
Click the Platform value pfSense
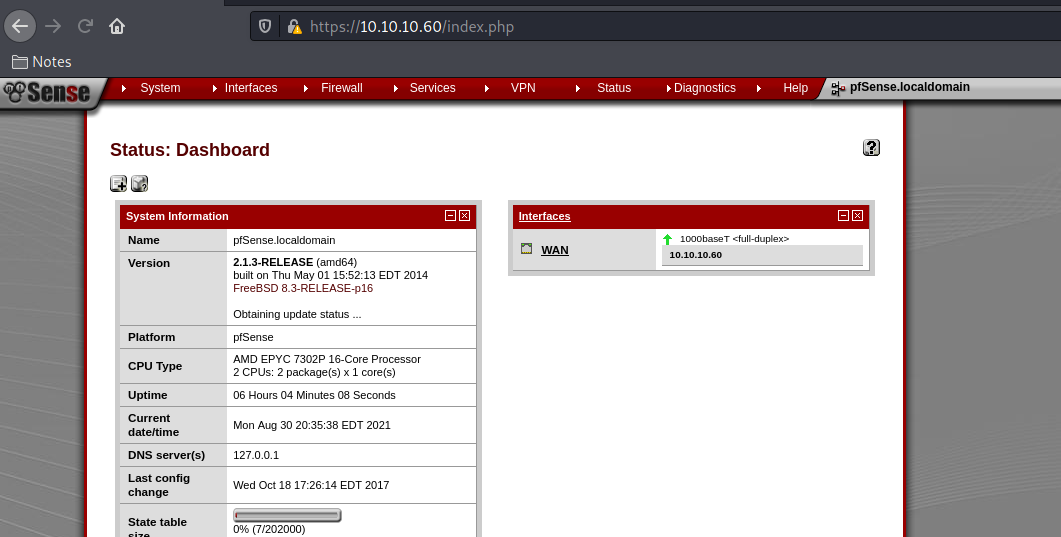coord(253,337)
